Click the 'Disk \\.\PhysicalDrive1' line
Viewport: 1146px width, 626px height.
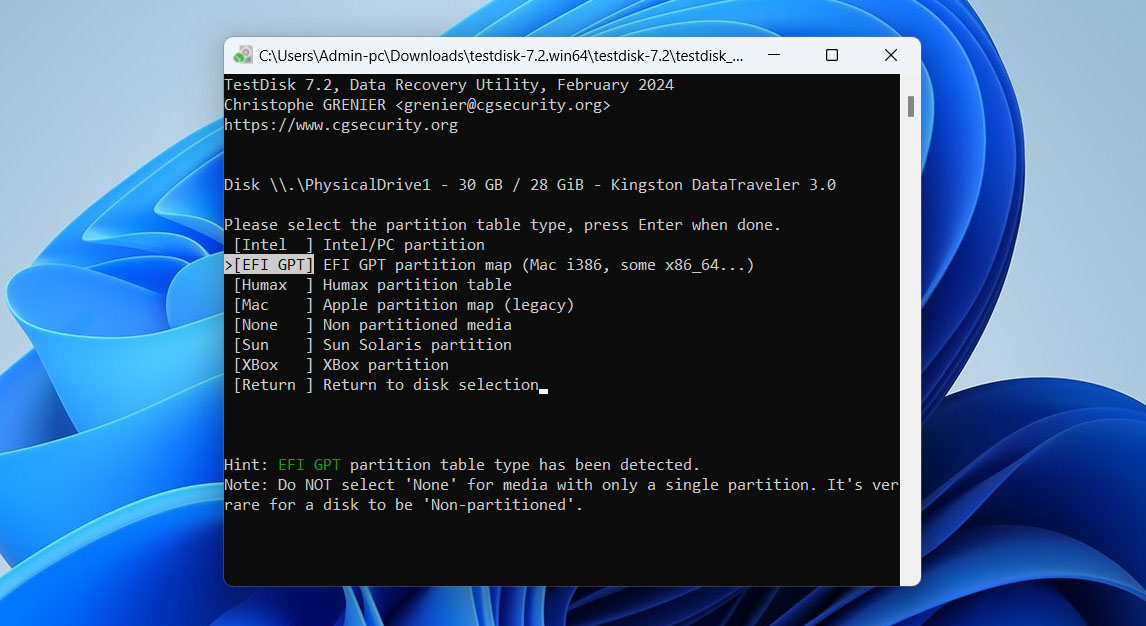(x=530, y=185)
